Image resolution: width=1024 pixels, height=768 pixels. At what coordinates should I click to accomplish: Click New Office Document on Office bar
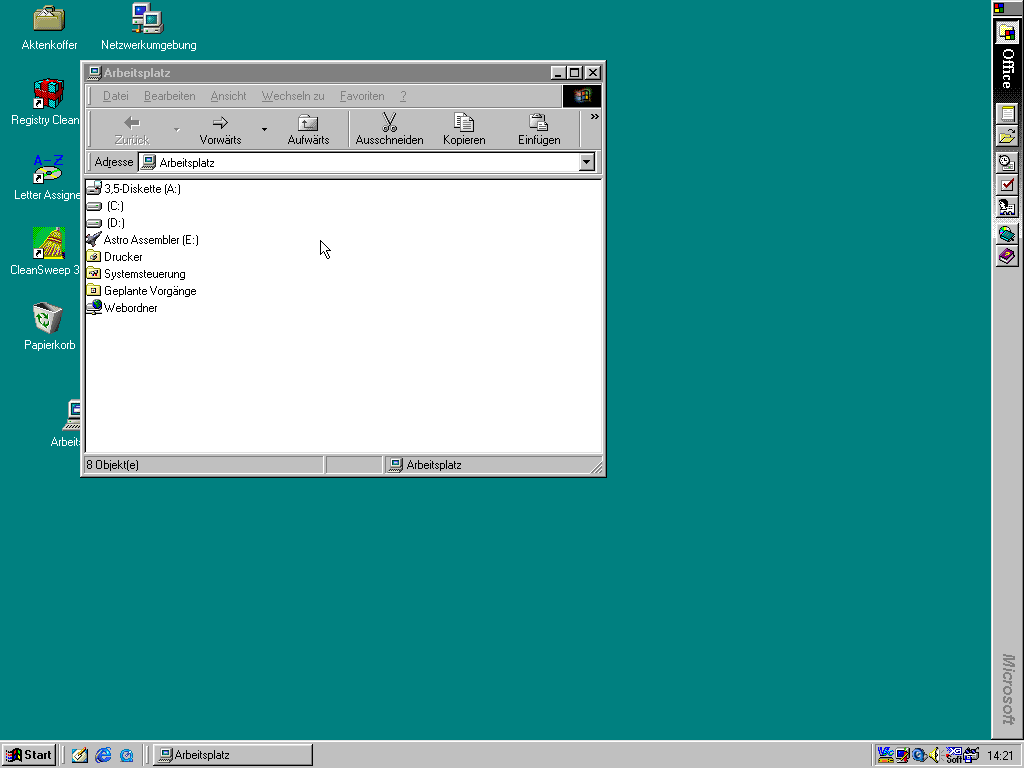[1007, 114]
